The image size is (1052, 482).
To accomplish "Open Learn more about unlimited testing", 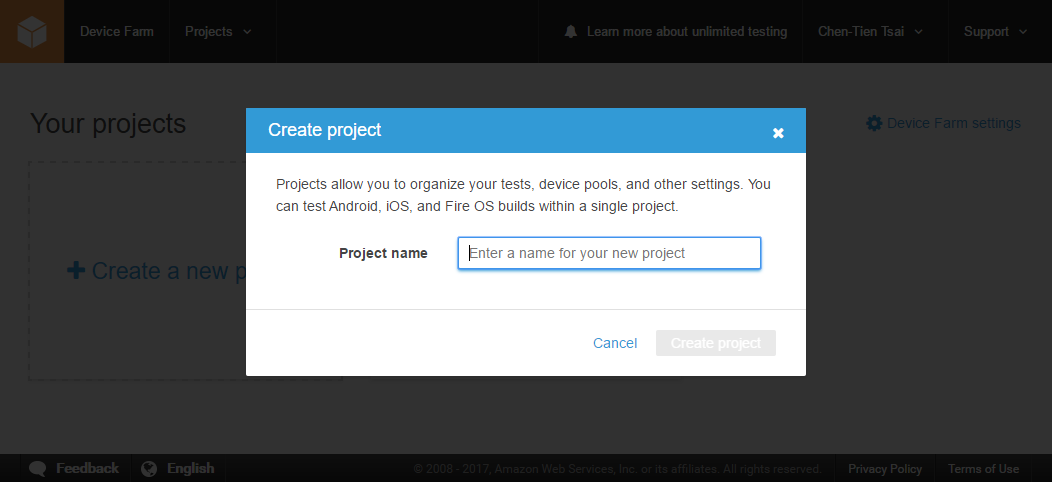I will tap(686, 32).
